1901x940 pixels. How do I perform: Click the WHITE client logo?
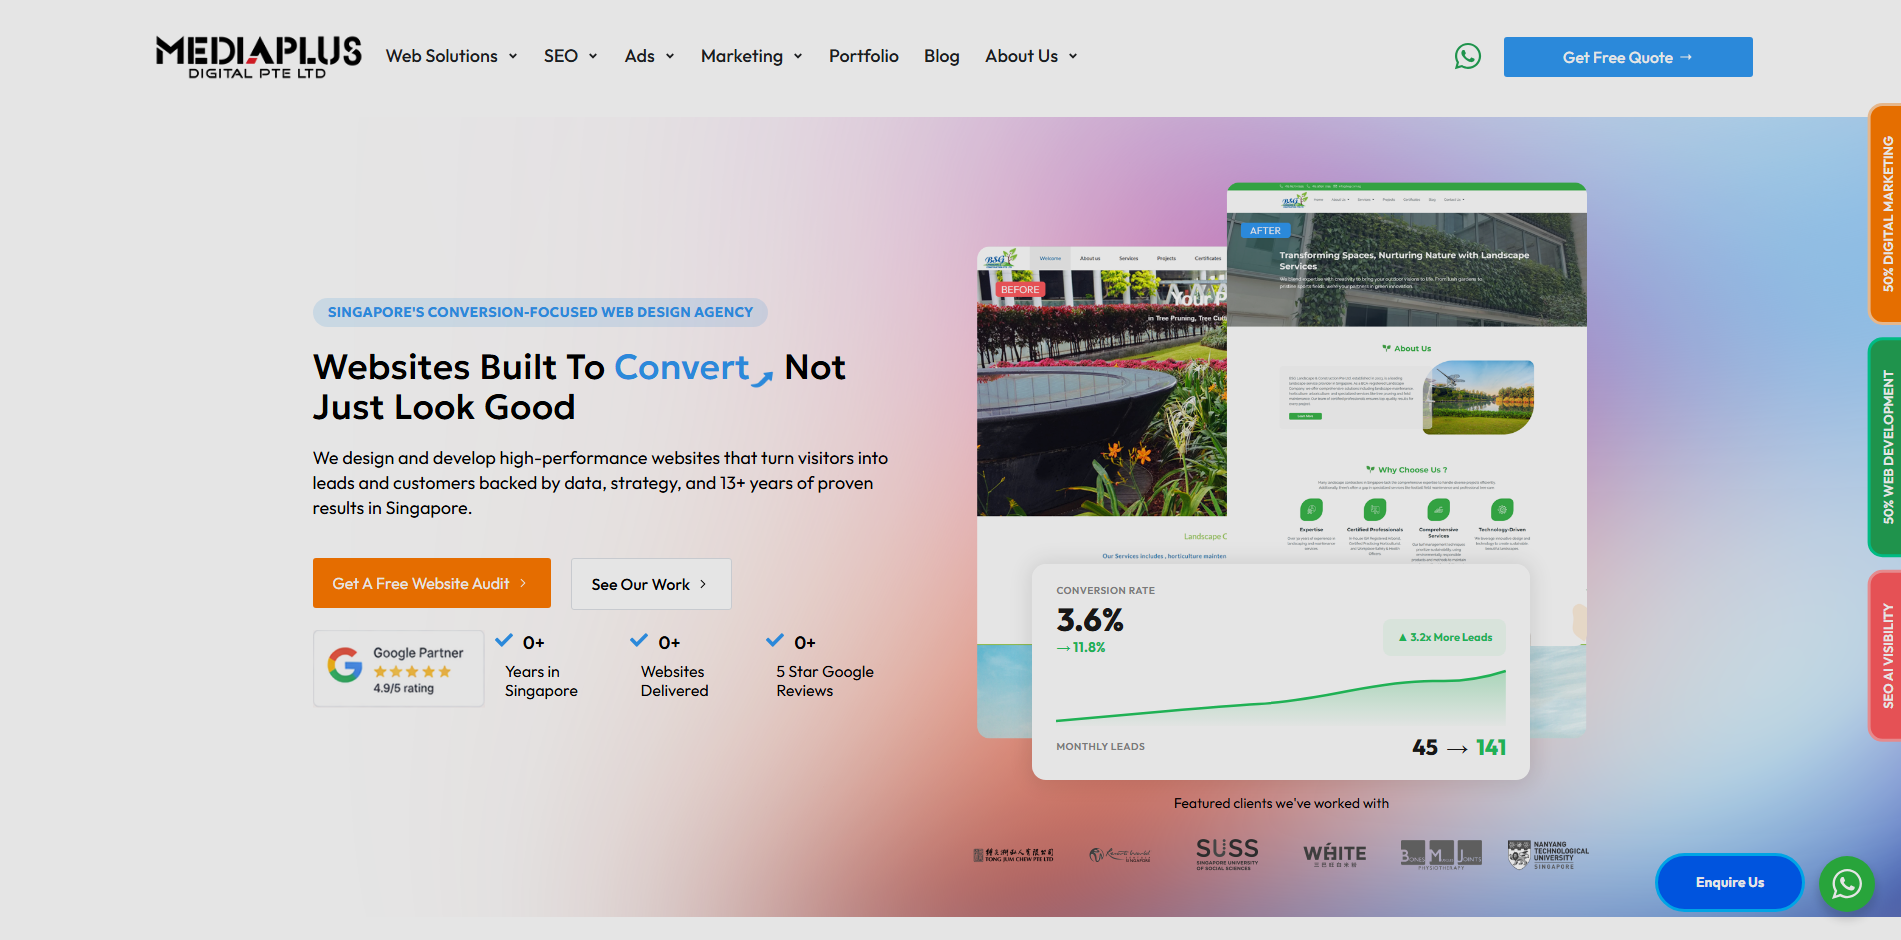(1334, 855)
